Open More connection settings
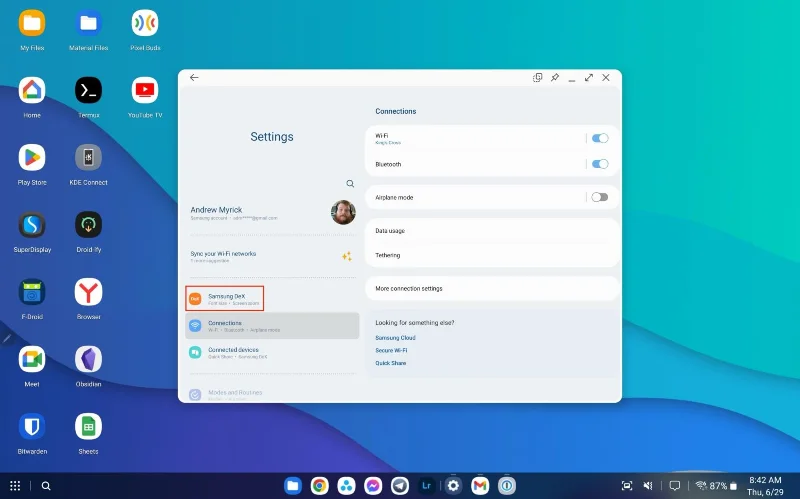The image size is (800, 499). [x=492, y=288]
